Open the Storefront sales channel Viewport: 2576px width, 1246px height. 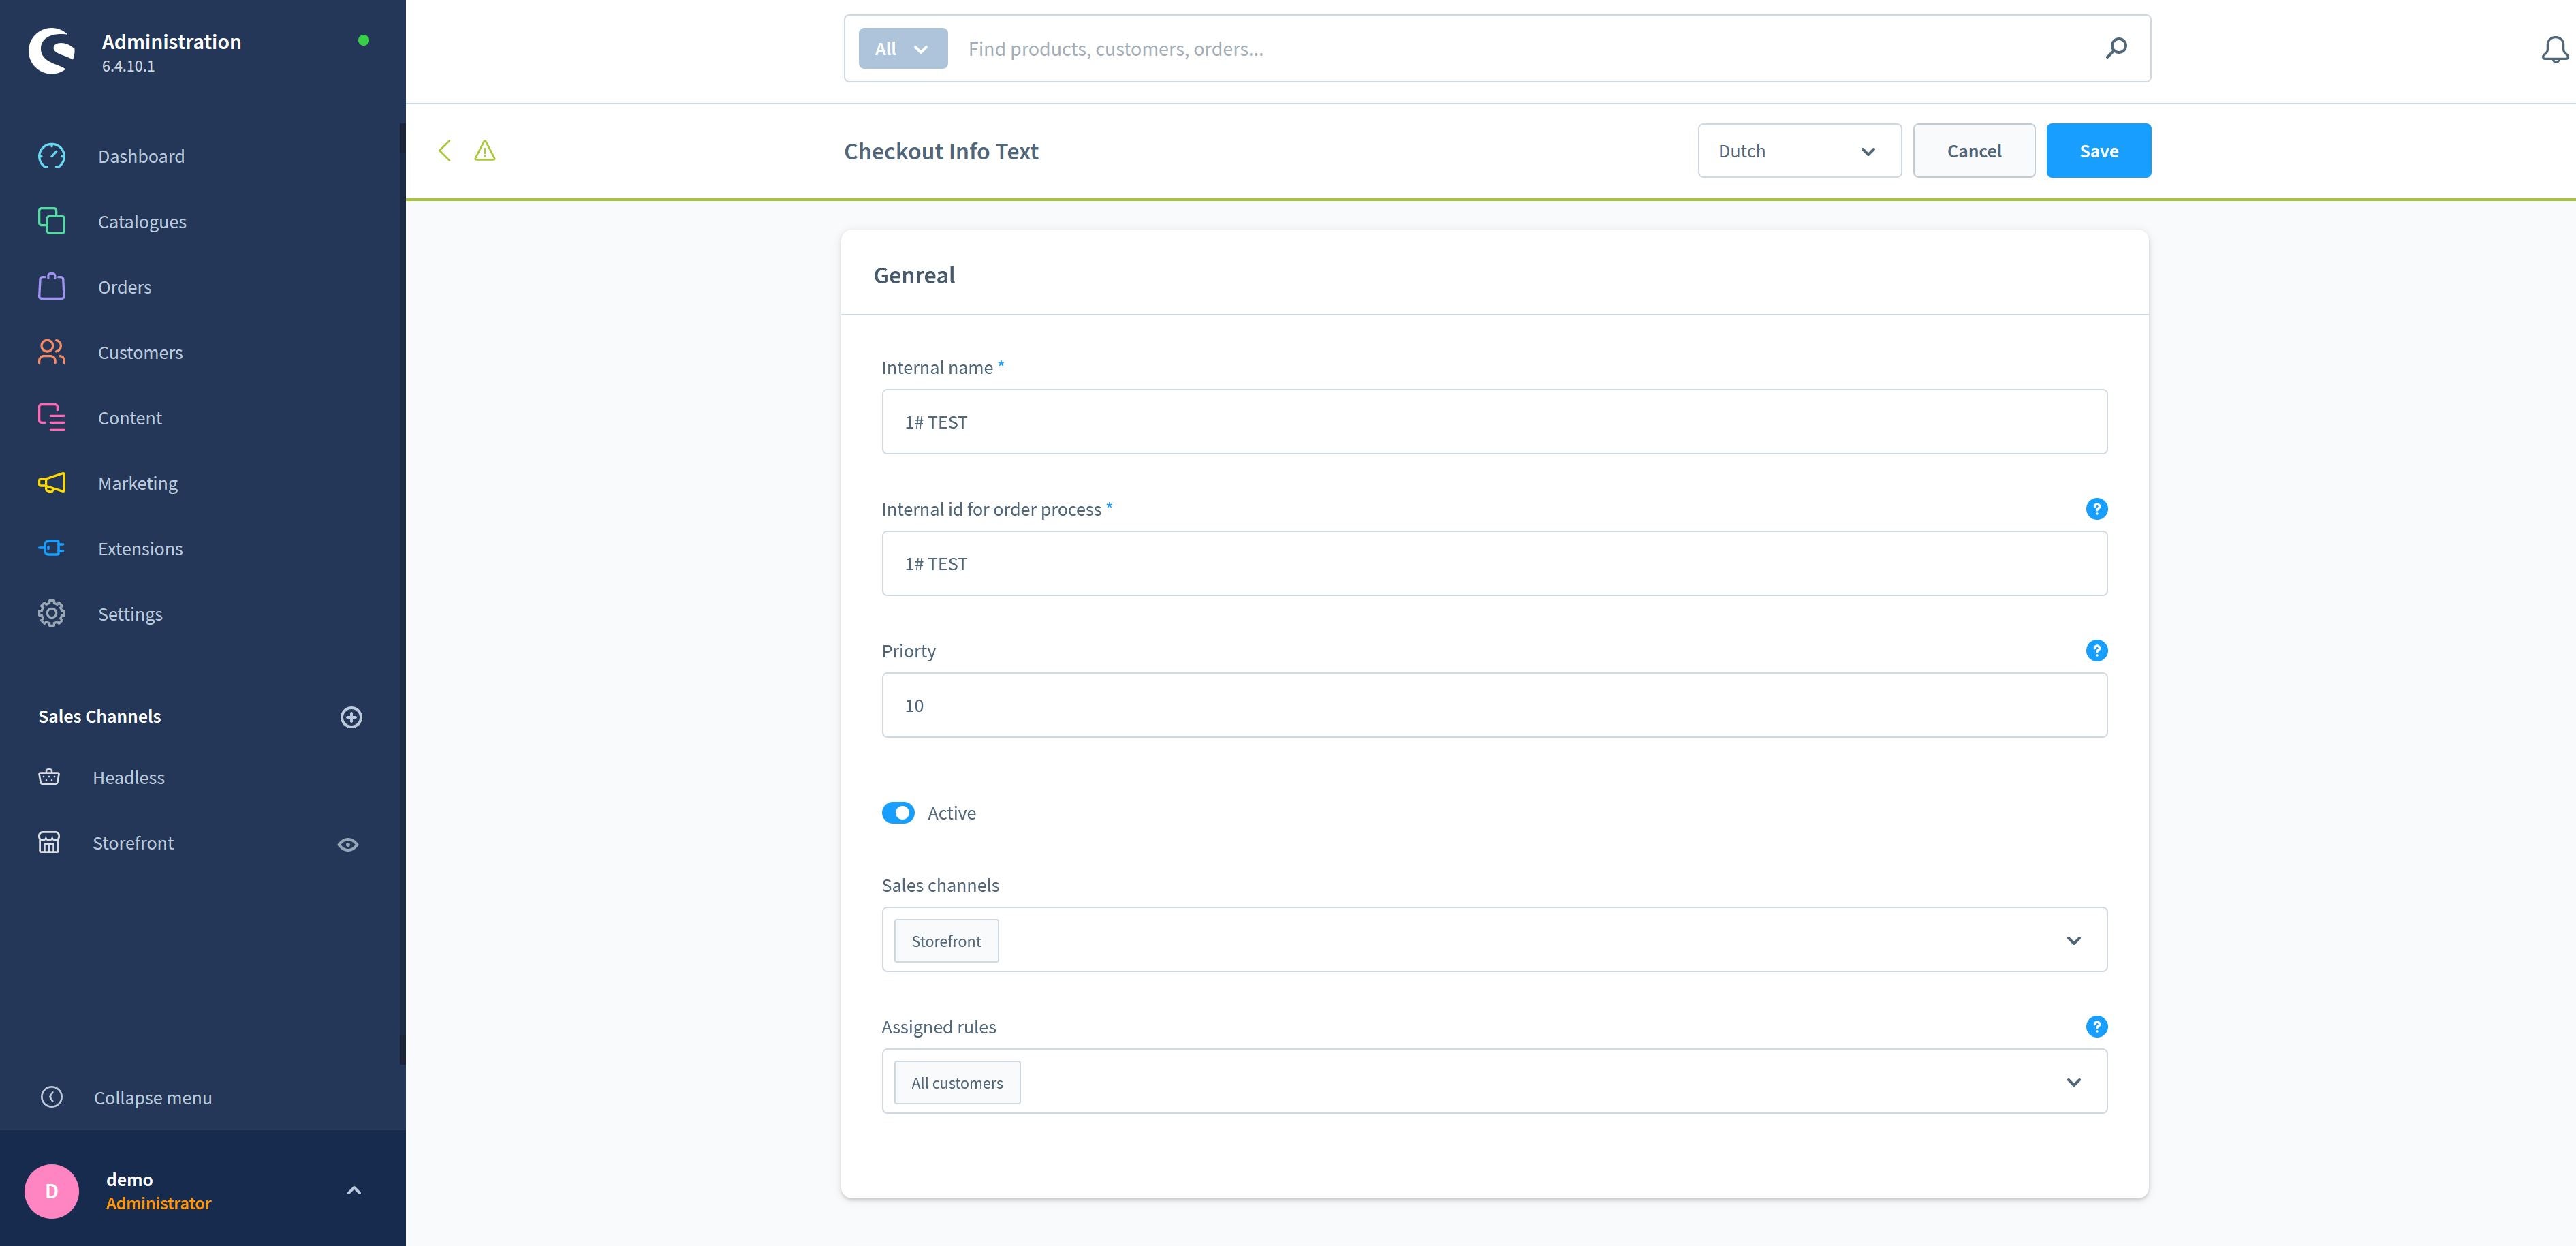(133, 843)
